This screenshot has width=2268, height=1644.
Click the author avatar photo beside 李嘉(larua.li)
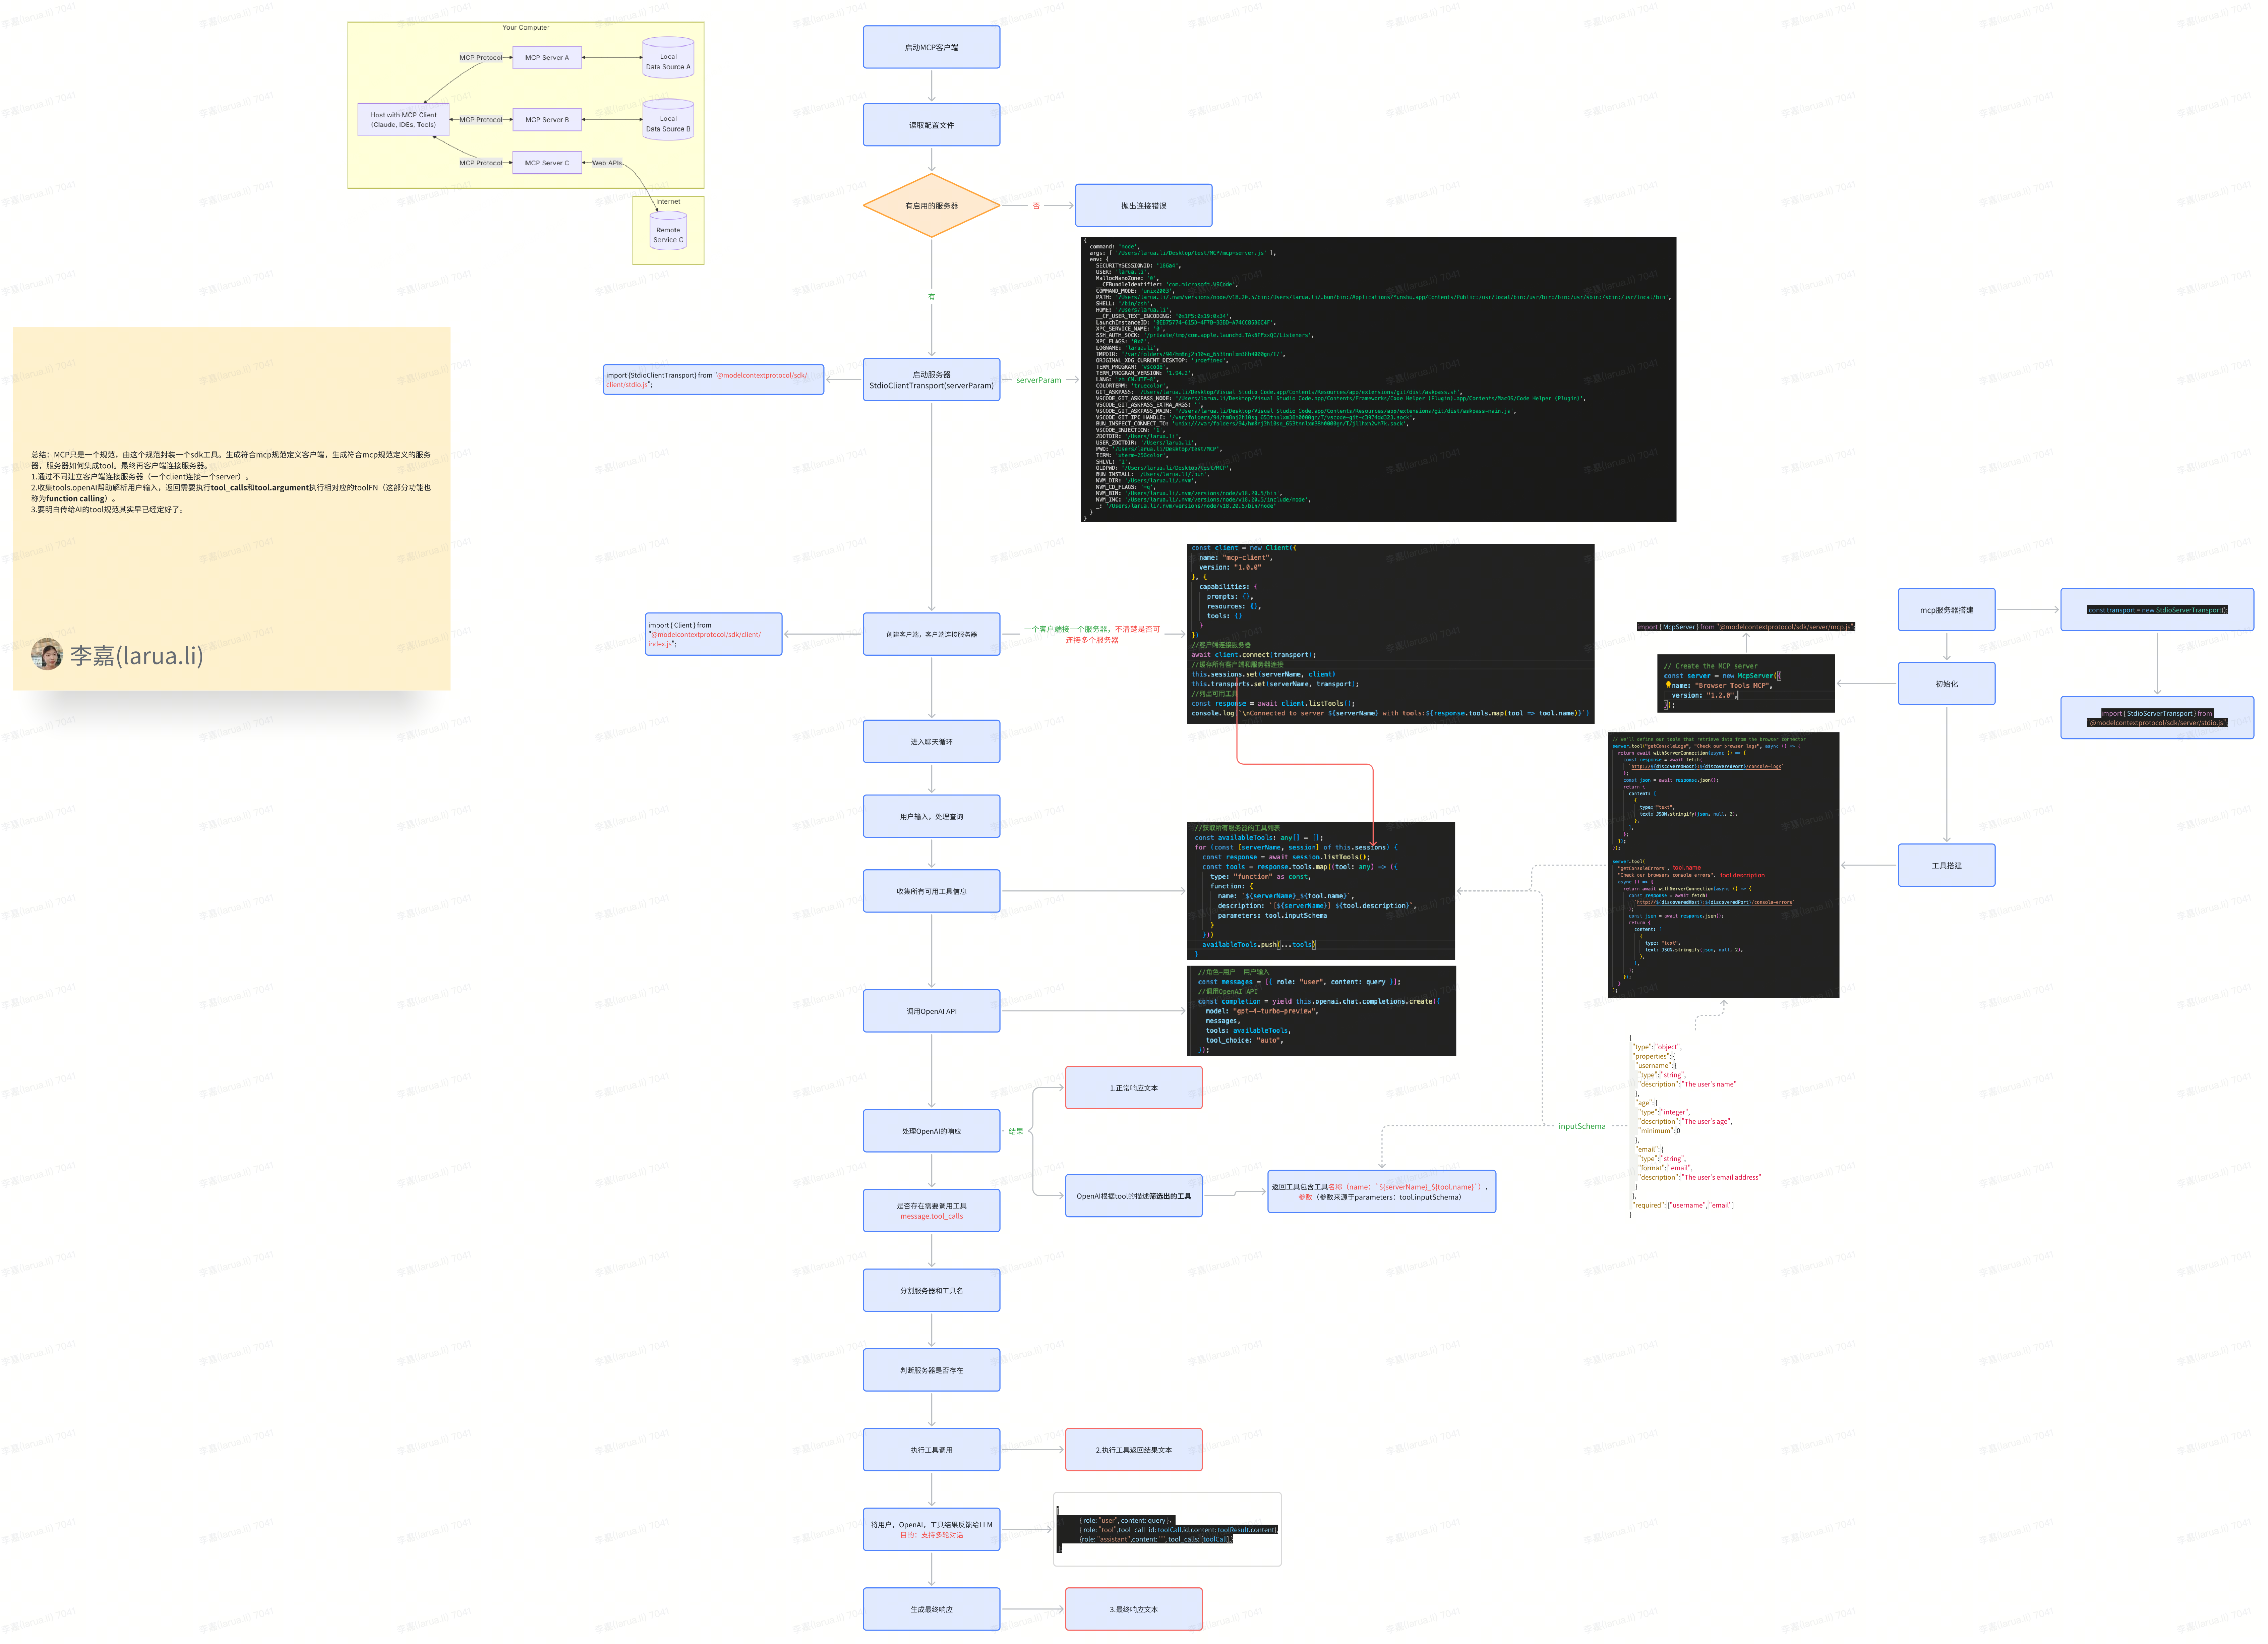(x=47, y=654)
